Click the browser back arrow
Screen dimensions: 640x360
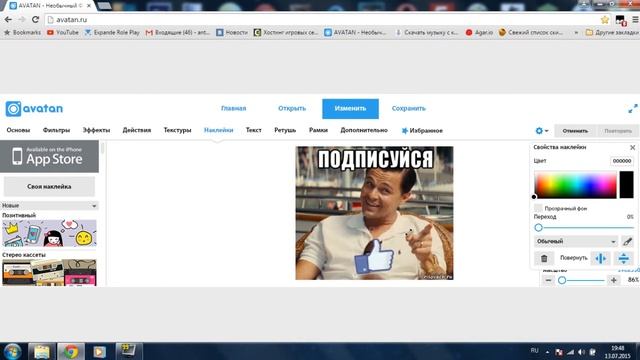(x=8, y=19)
